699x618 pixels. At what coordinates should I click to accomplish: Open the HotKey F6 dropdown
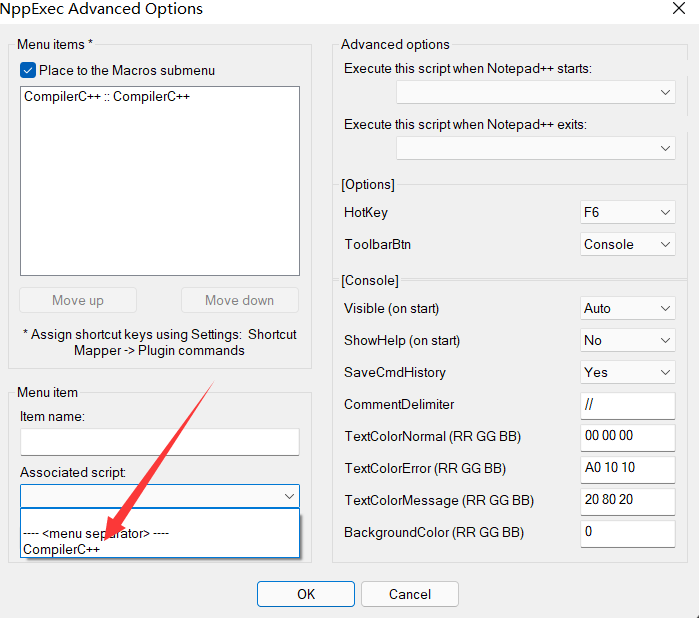[x=628, y=212]
